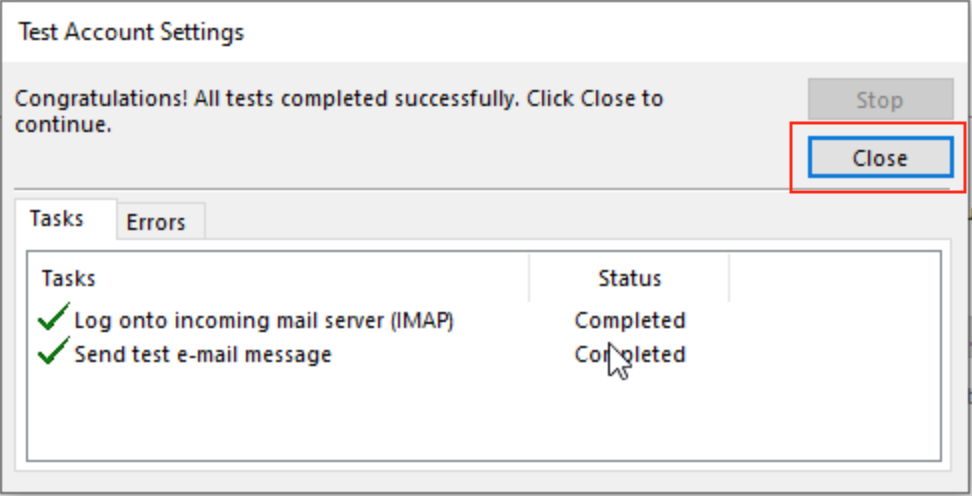Click the blank column header right of Status

point(834,277)
